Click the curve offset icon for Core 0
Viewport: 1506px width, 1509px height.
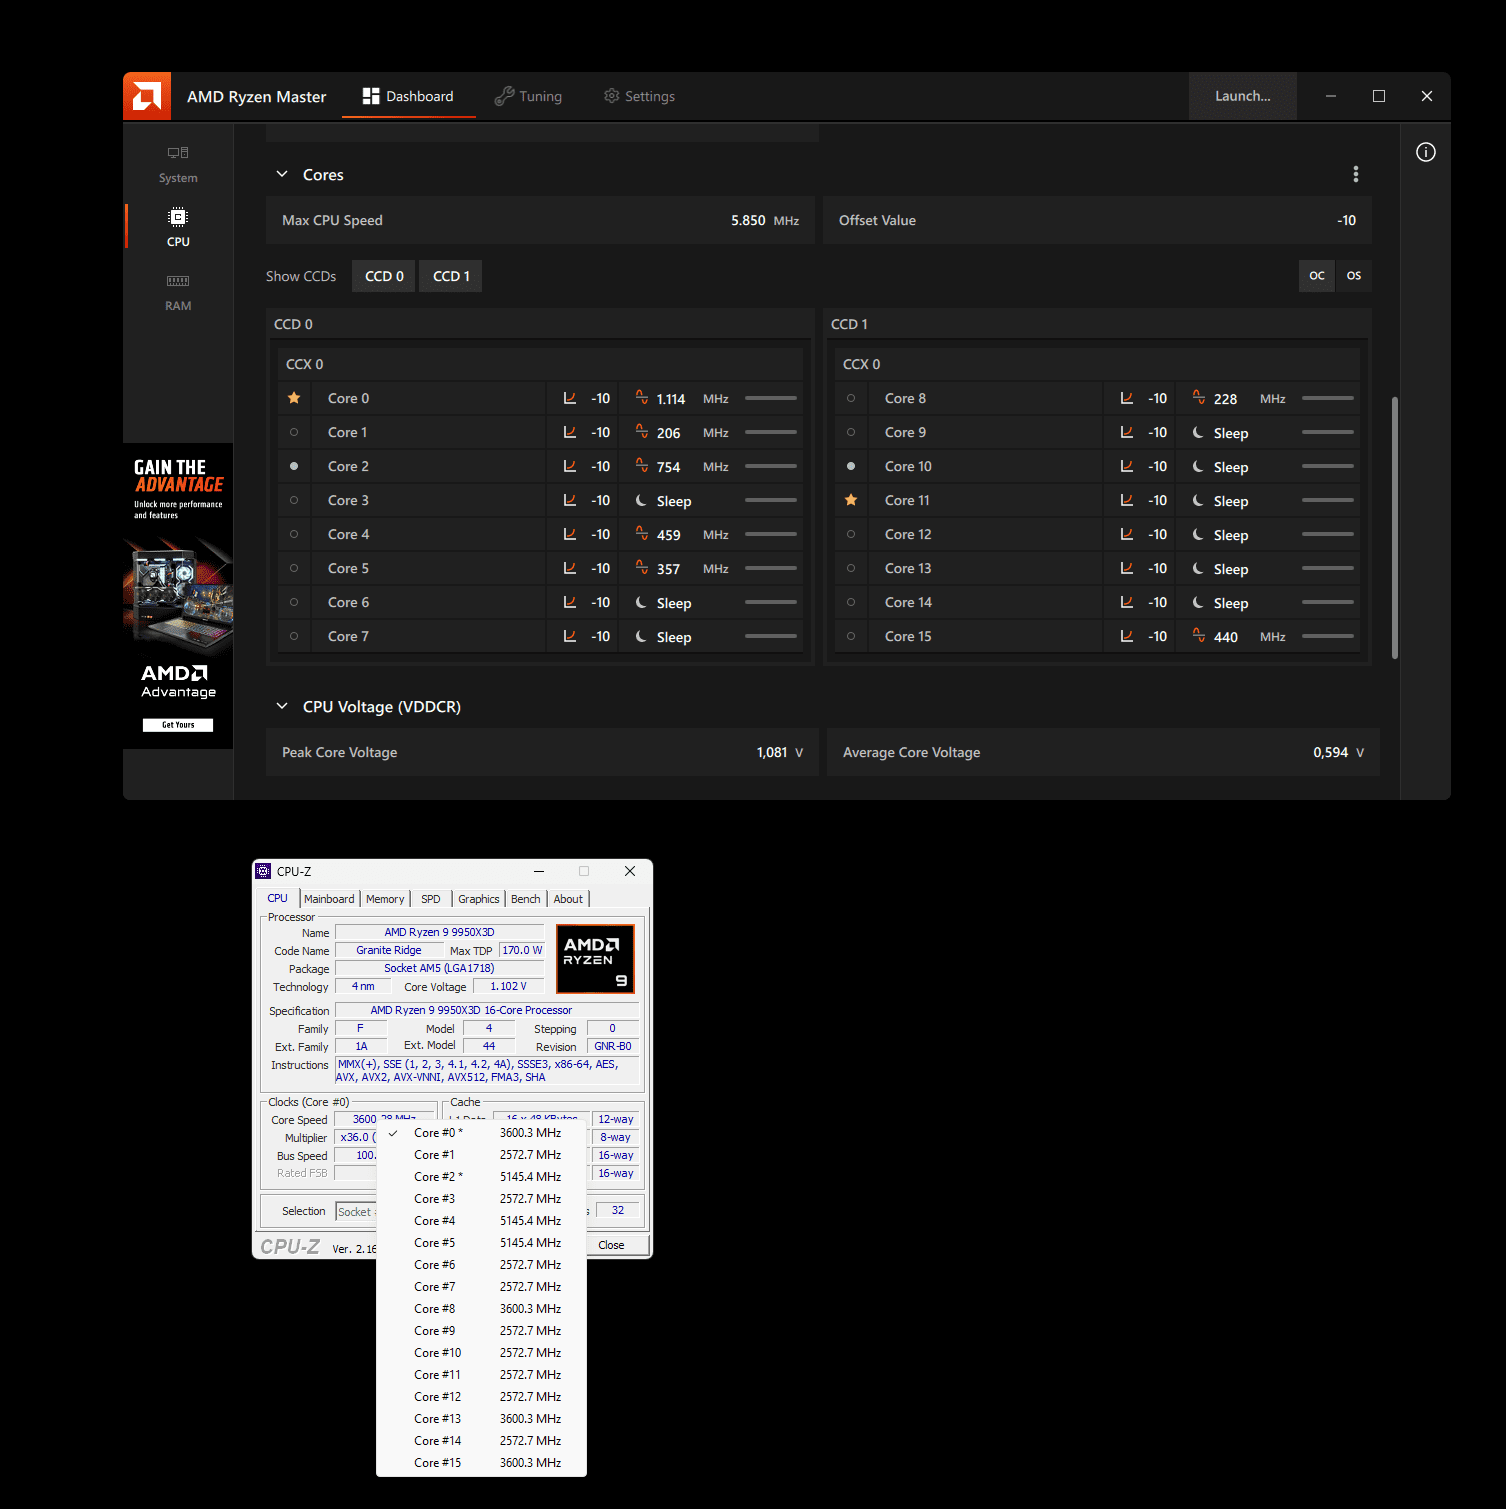570,398
